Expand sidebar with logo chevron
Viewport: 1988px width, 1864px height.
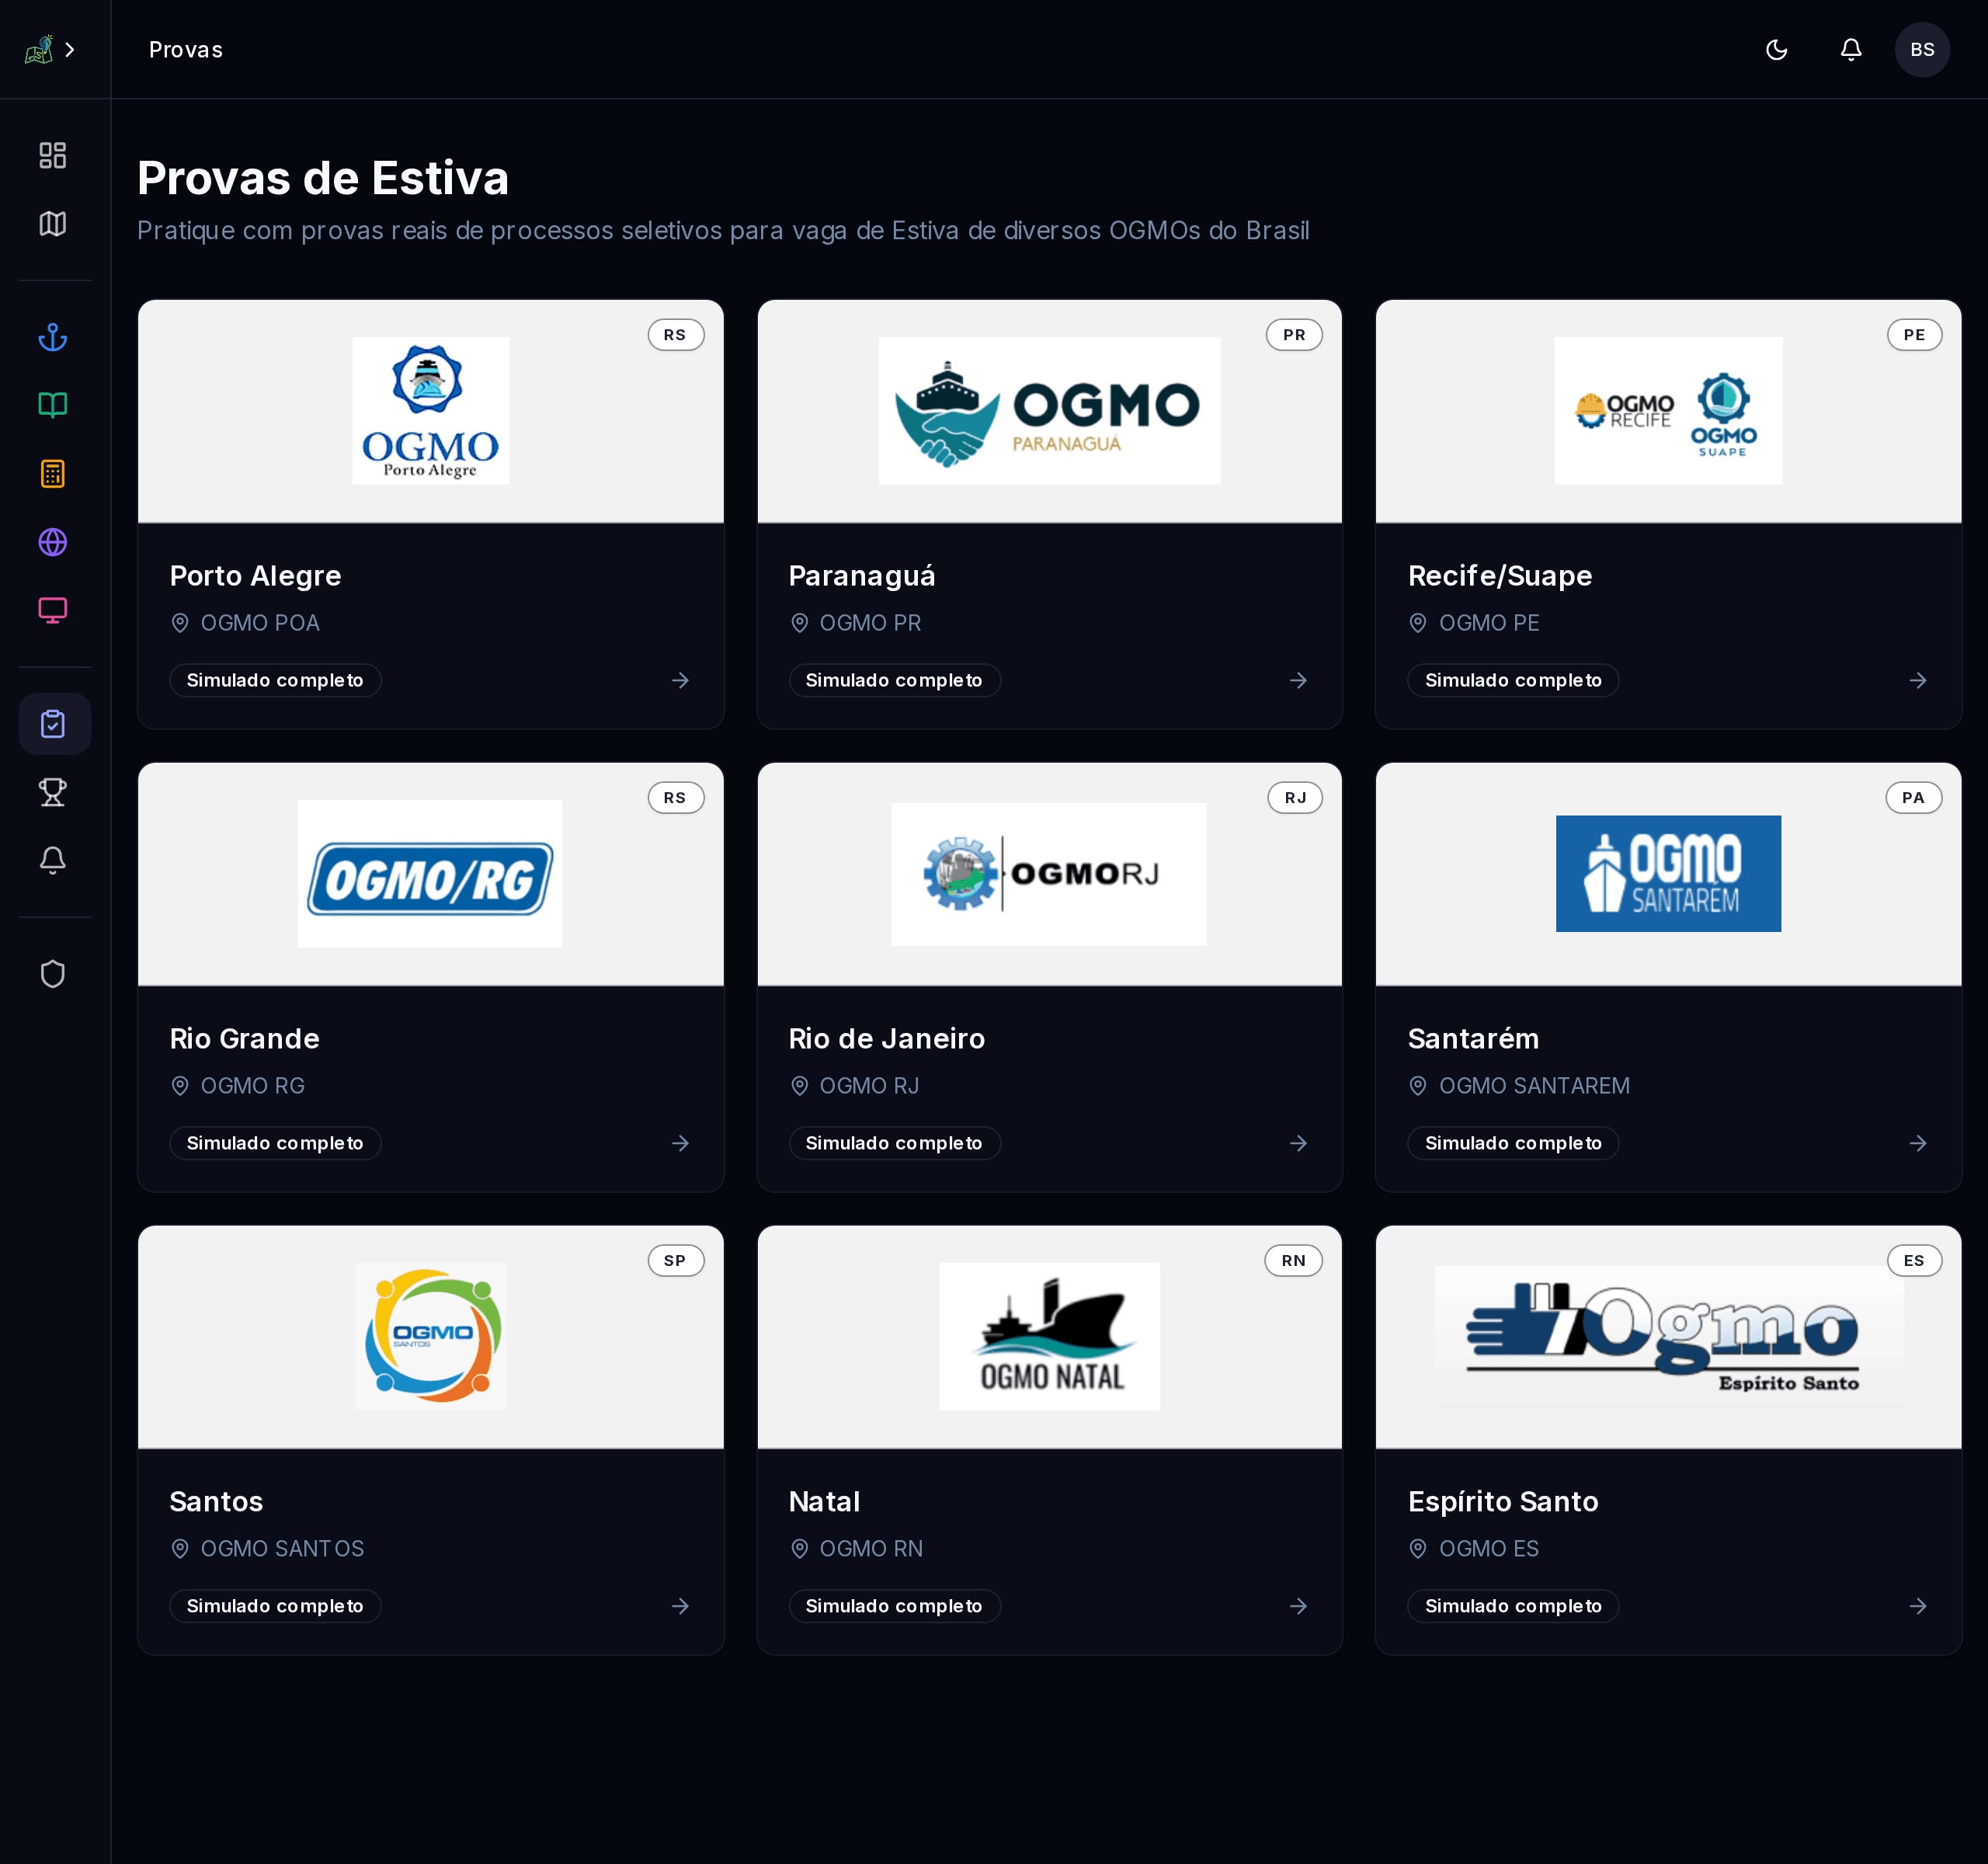click(70, 50)
